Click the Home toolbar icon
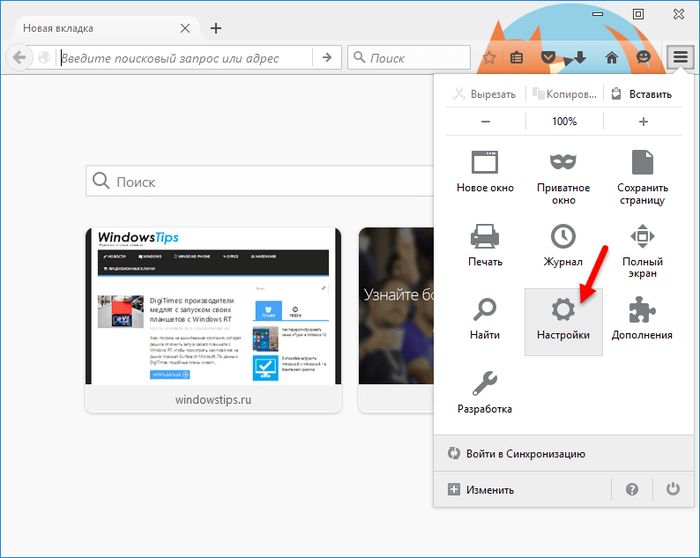Screen dimensions: 700x558 point(611,58)
